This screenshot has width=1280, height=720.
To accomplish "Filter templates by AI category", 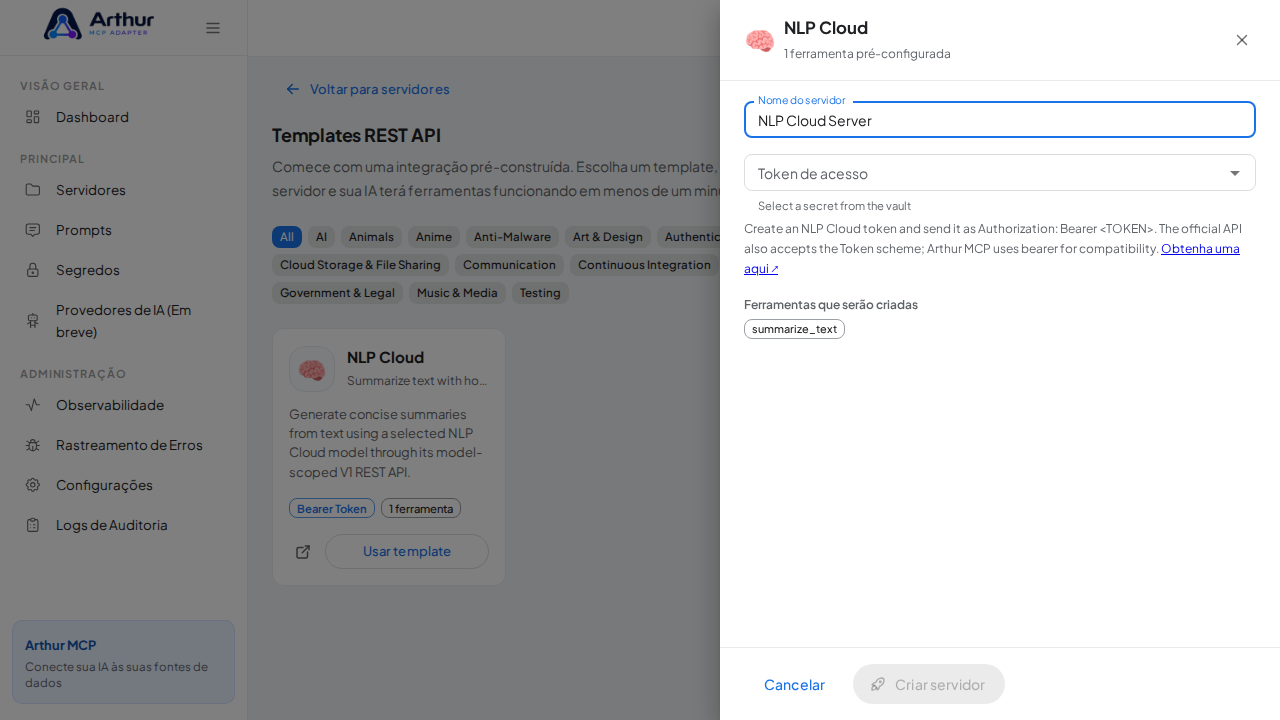I will [x=321, y=237].
